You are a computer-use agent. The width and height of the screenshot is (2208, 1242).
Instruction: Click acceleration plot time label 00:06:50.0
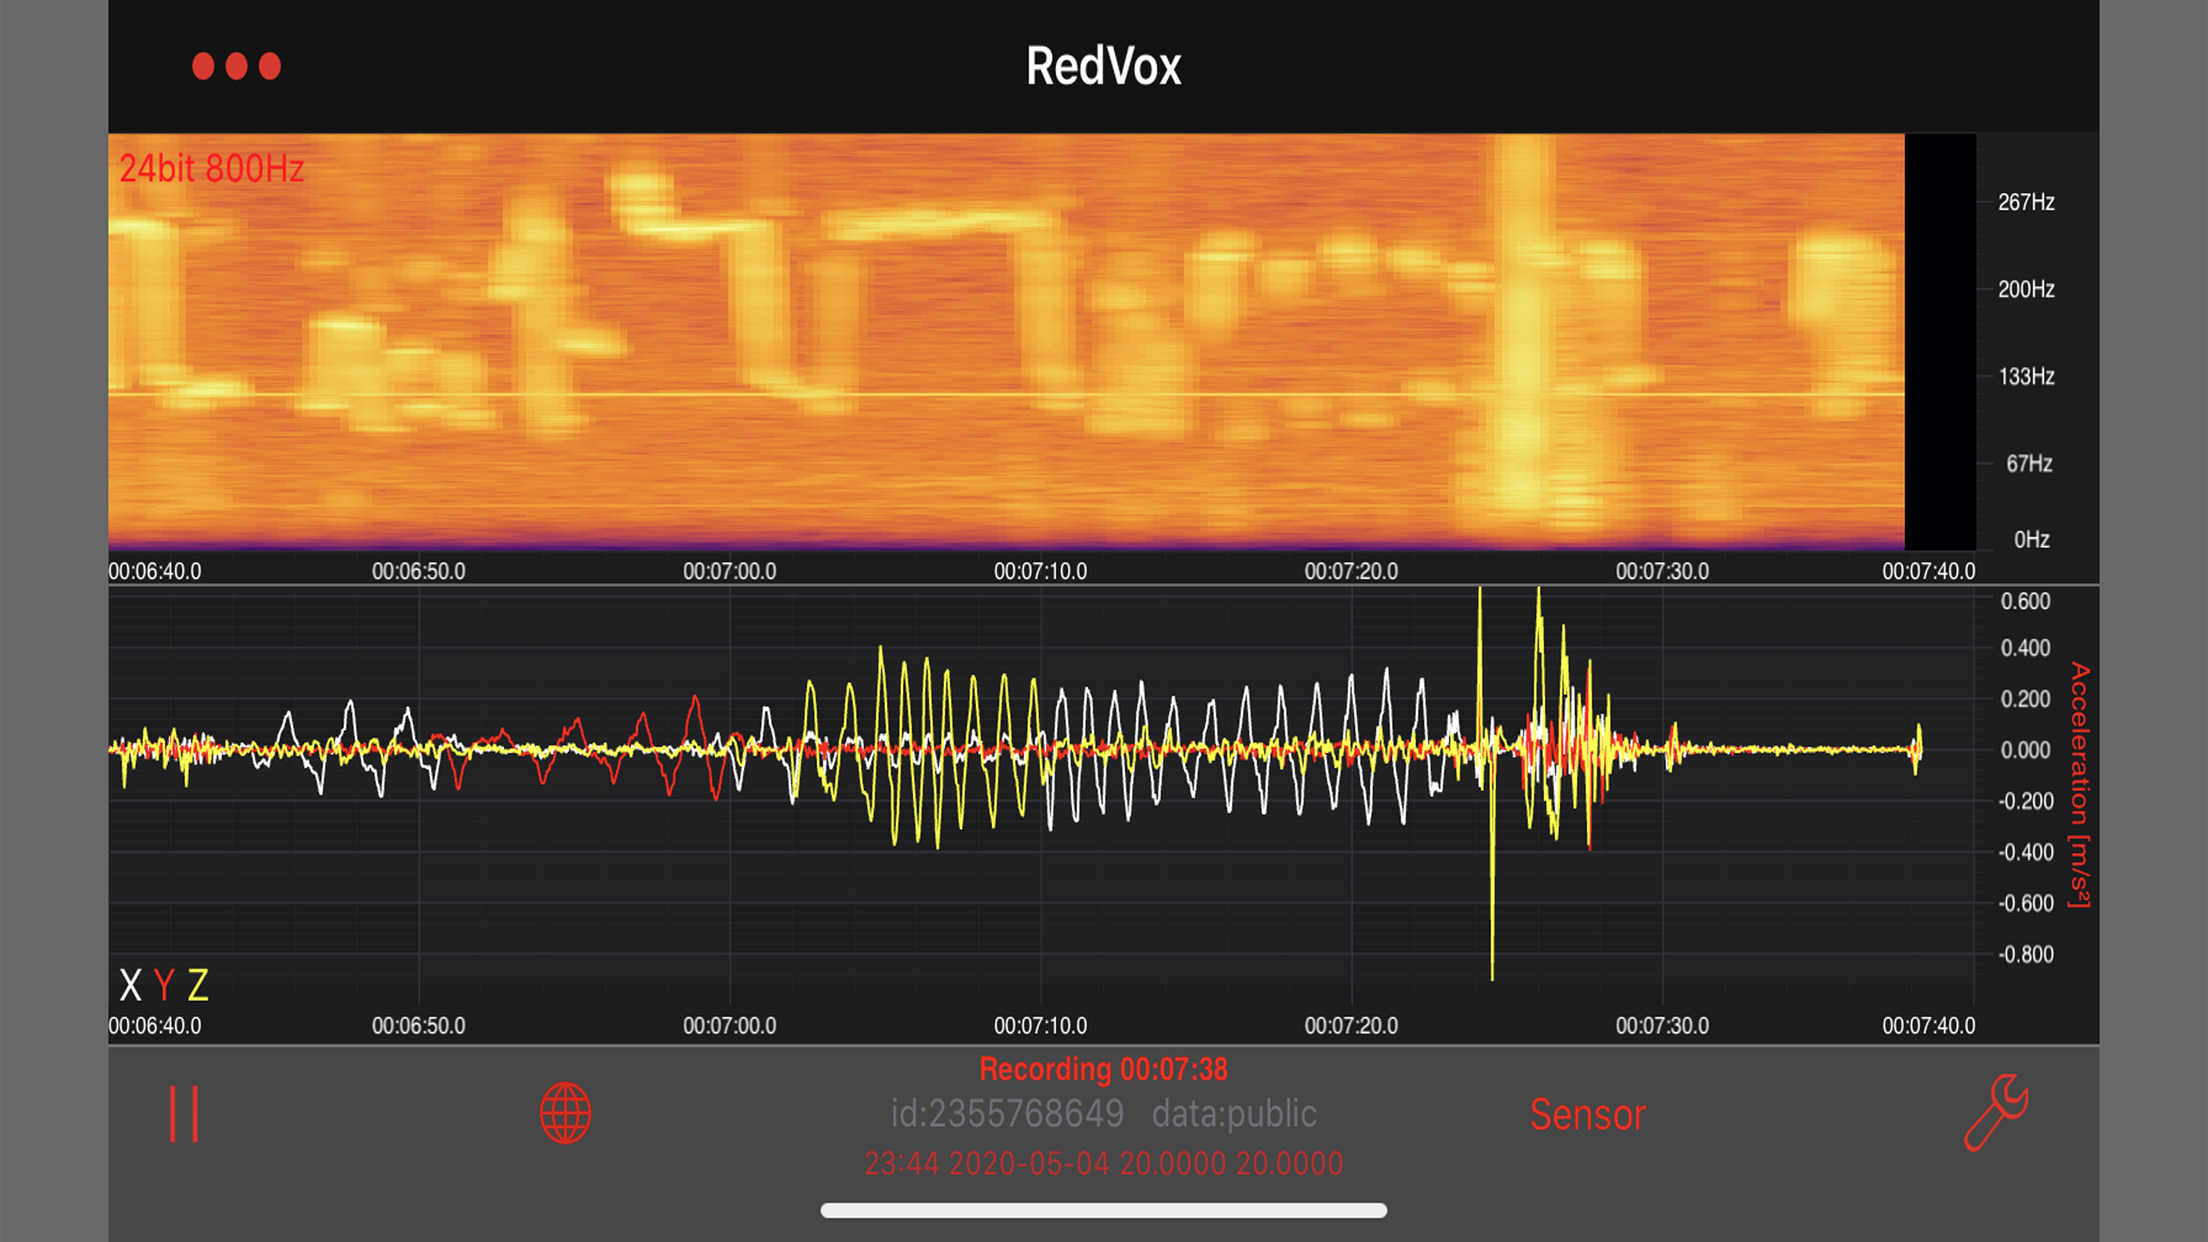tap(418, 1025)
